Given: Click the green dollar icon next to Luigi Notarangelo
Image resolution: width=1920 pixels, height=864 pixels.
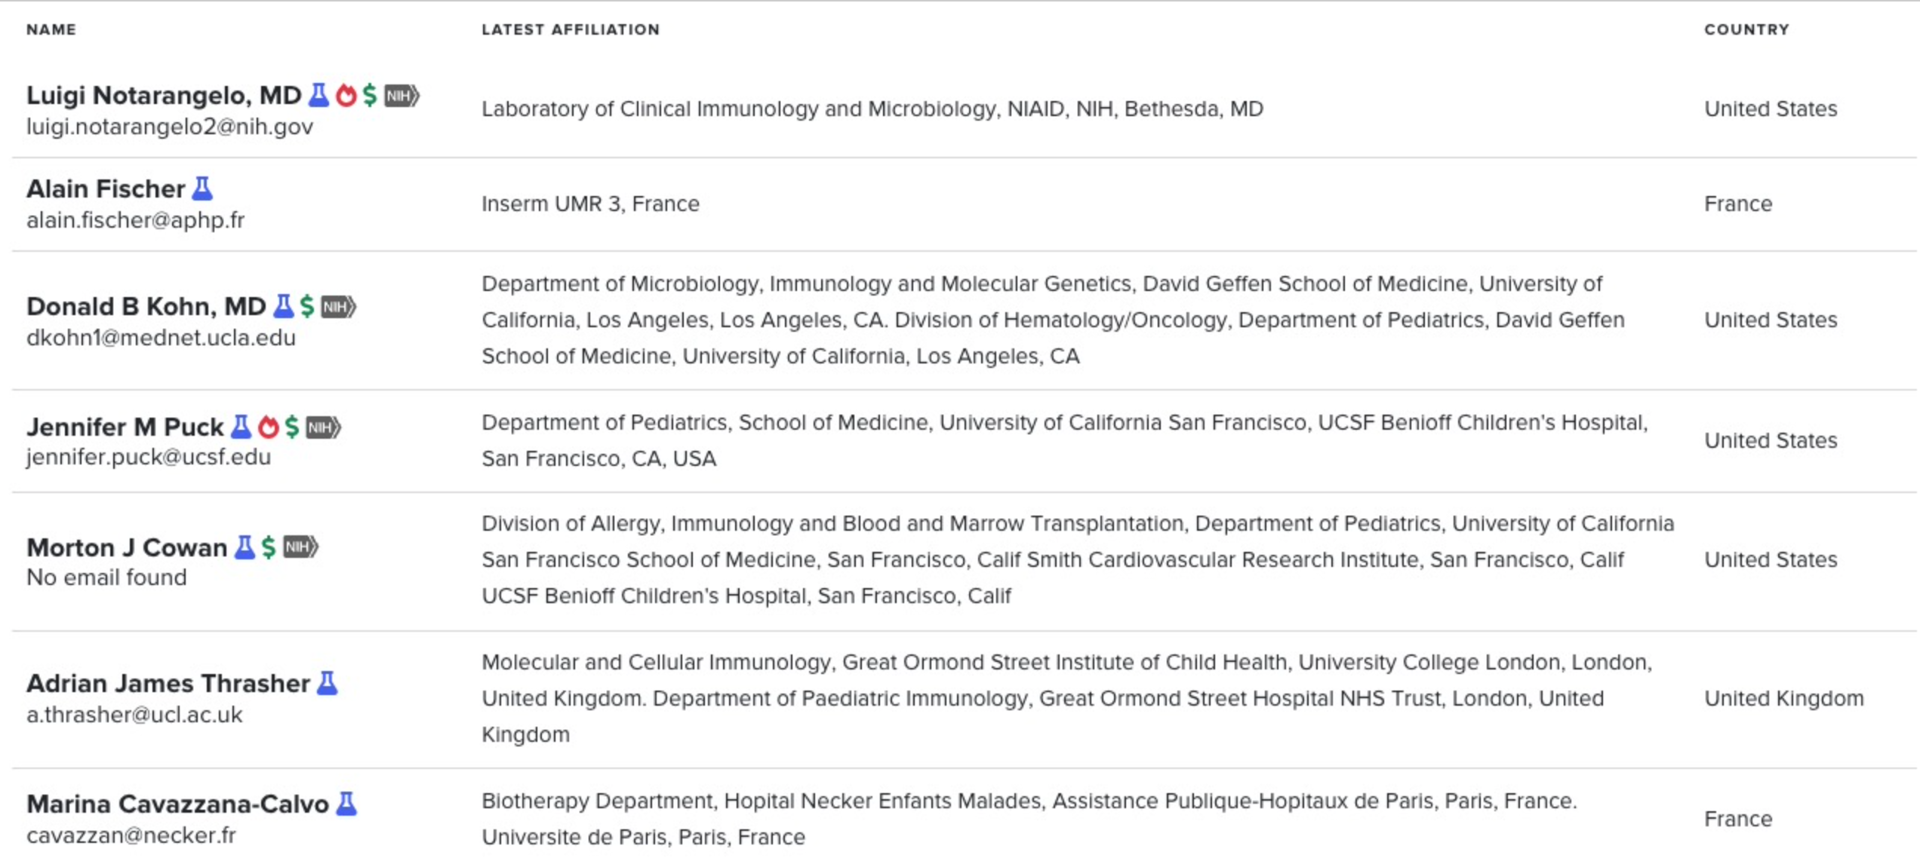Looking at the screenshot, I should (370, 95).
